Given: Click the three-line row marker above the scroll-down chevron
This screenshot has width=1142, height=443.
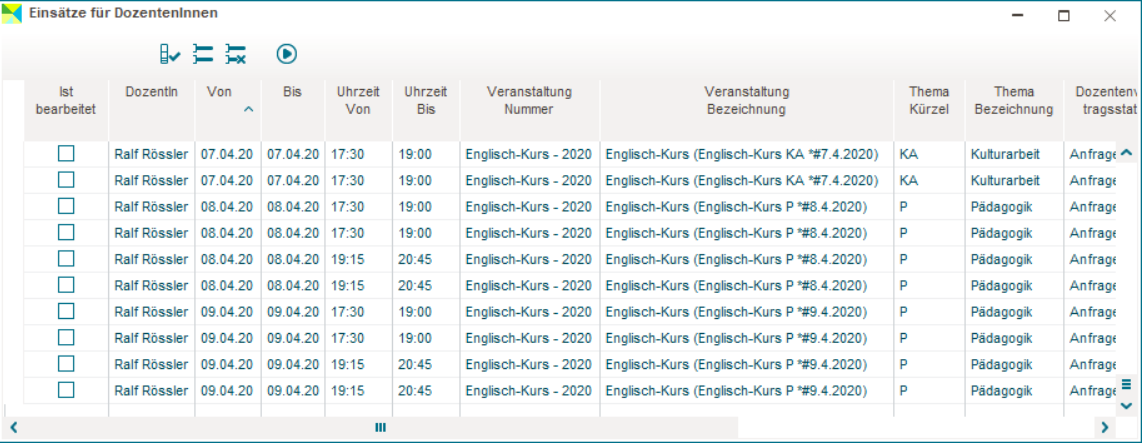Looking at the screenshot, I should click(x=1126, y=384).
